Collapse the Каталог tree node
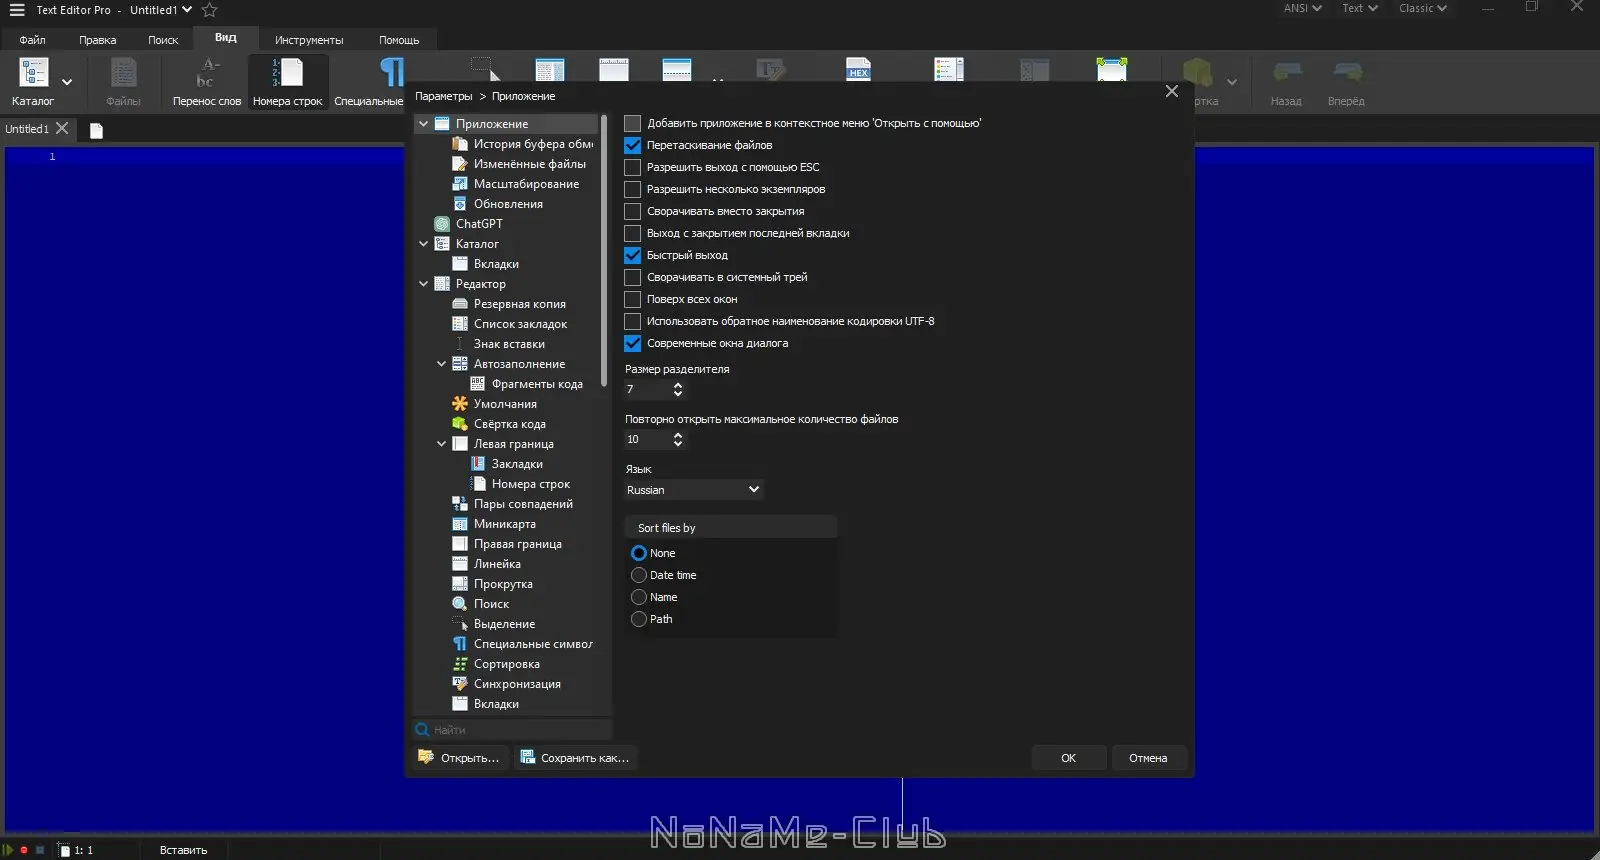 point(424,244)
